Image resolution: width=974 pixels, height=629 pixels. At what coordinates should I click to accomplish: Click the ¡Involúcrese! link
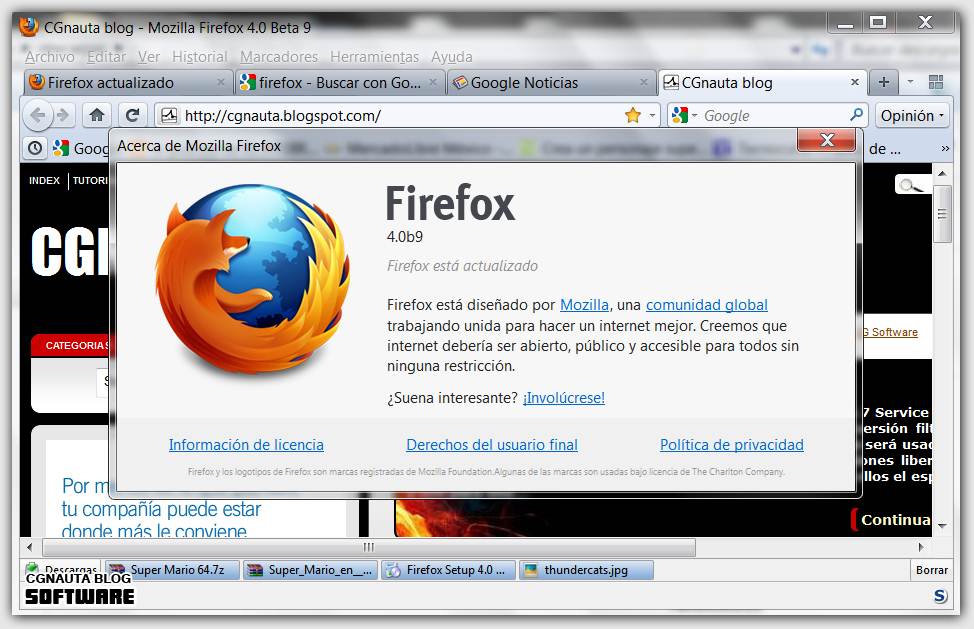pos(563,397)
